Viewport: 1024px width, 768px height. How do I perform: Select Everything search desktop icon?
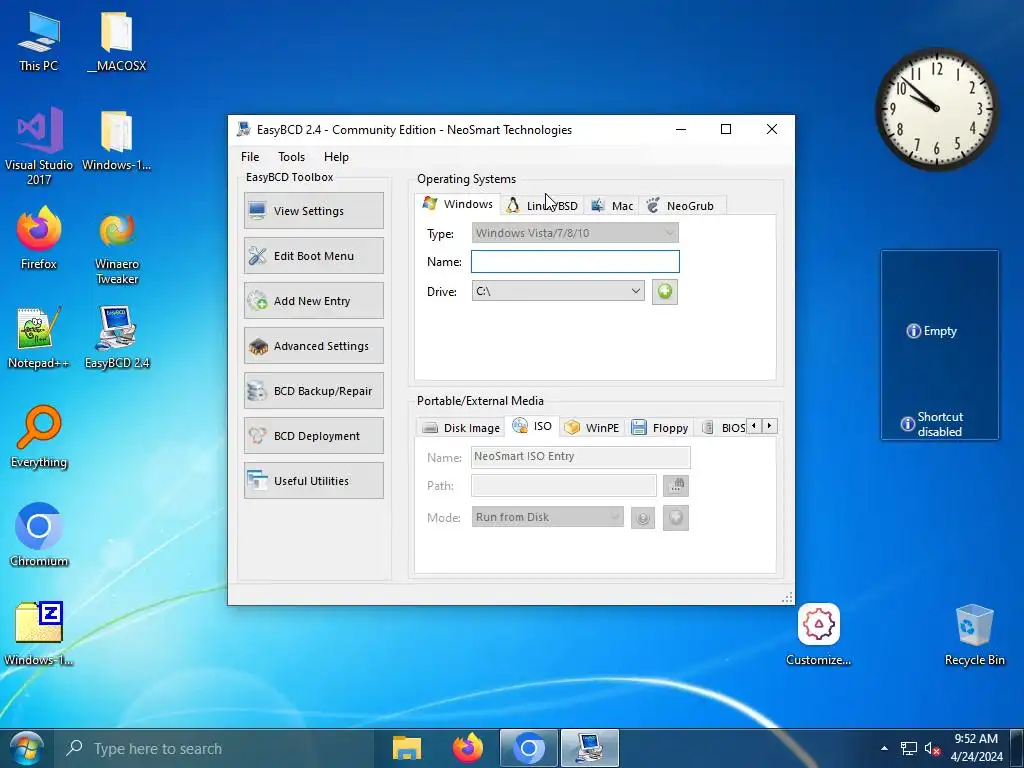click(x=39, y=437)
